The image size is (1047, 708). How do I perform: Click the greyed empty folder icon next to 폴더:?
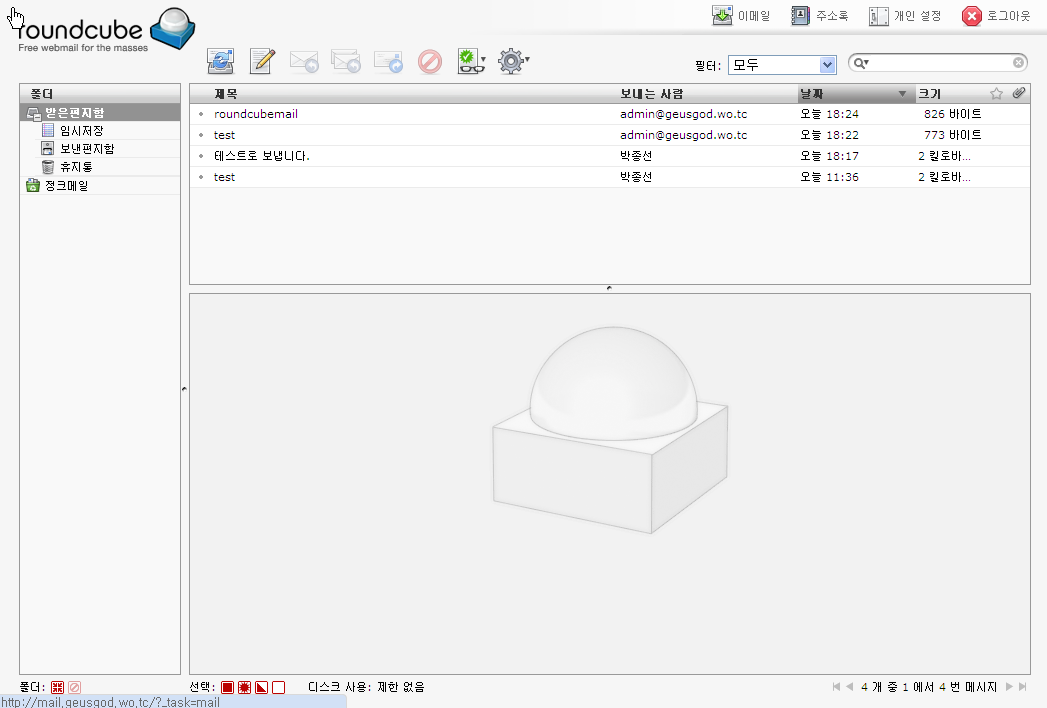[75, 687]
